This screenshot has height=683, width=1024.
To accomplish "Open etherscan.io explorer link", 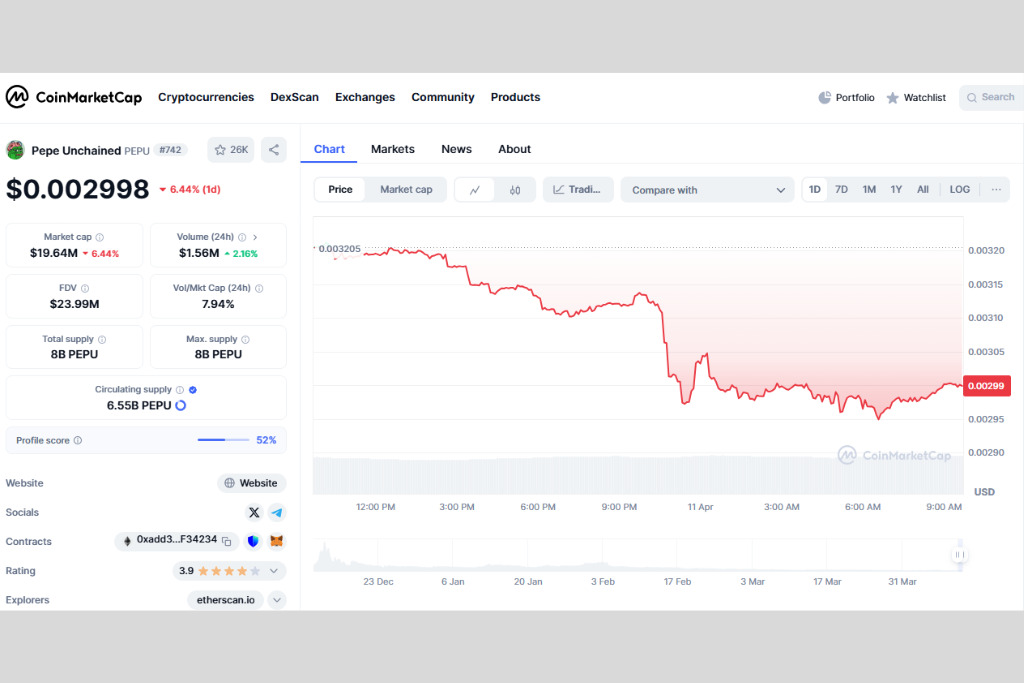I will click(225, 599).
